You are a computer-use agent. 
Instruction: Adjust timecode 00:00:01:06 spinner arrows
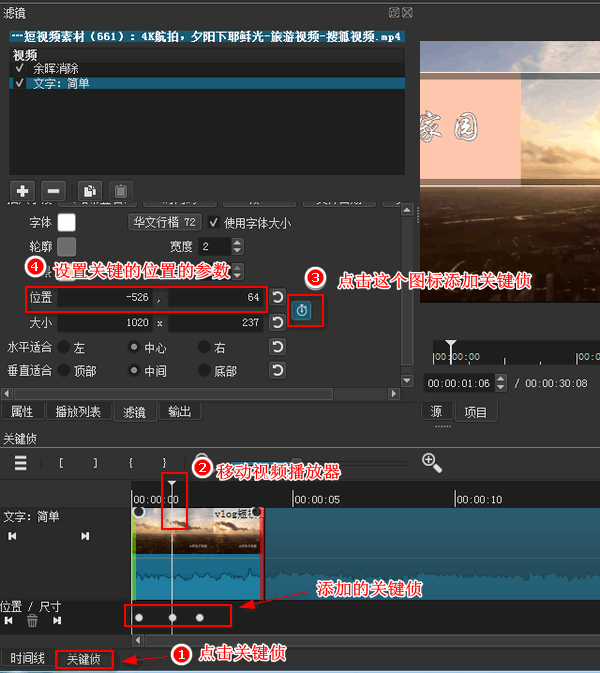[x=501, y=383]
